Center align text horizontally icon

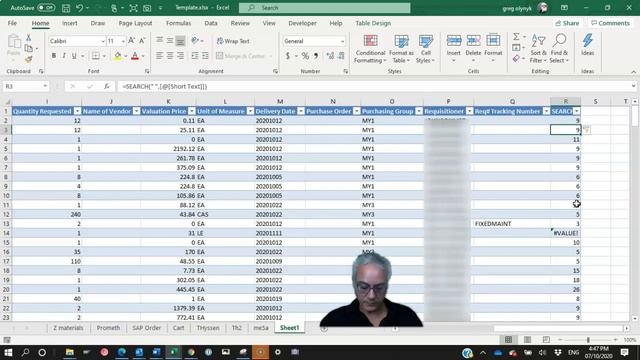[170, 56]
